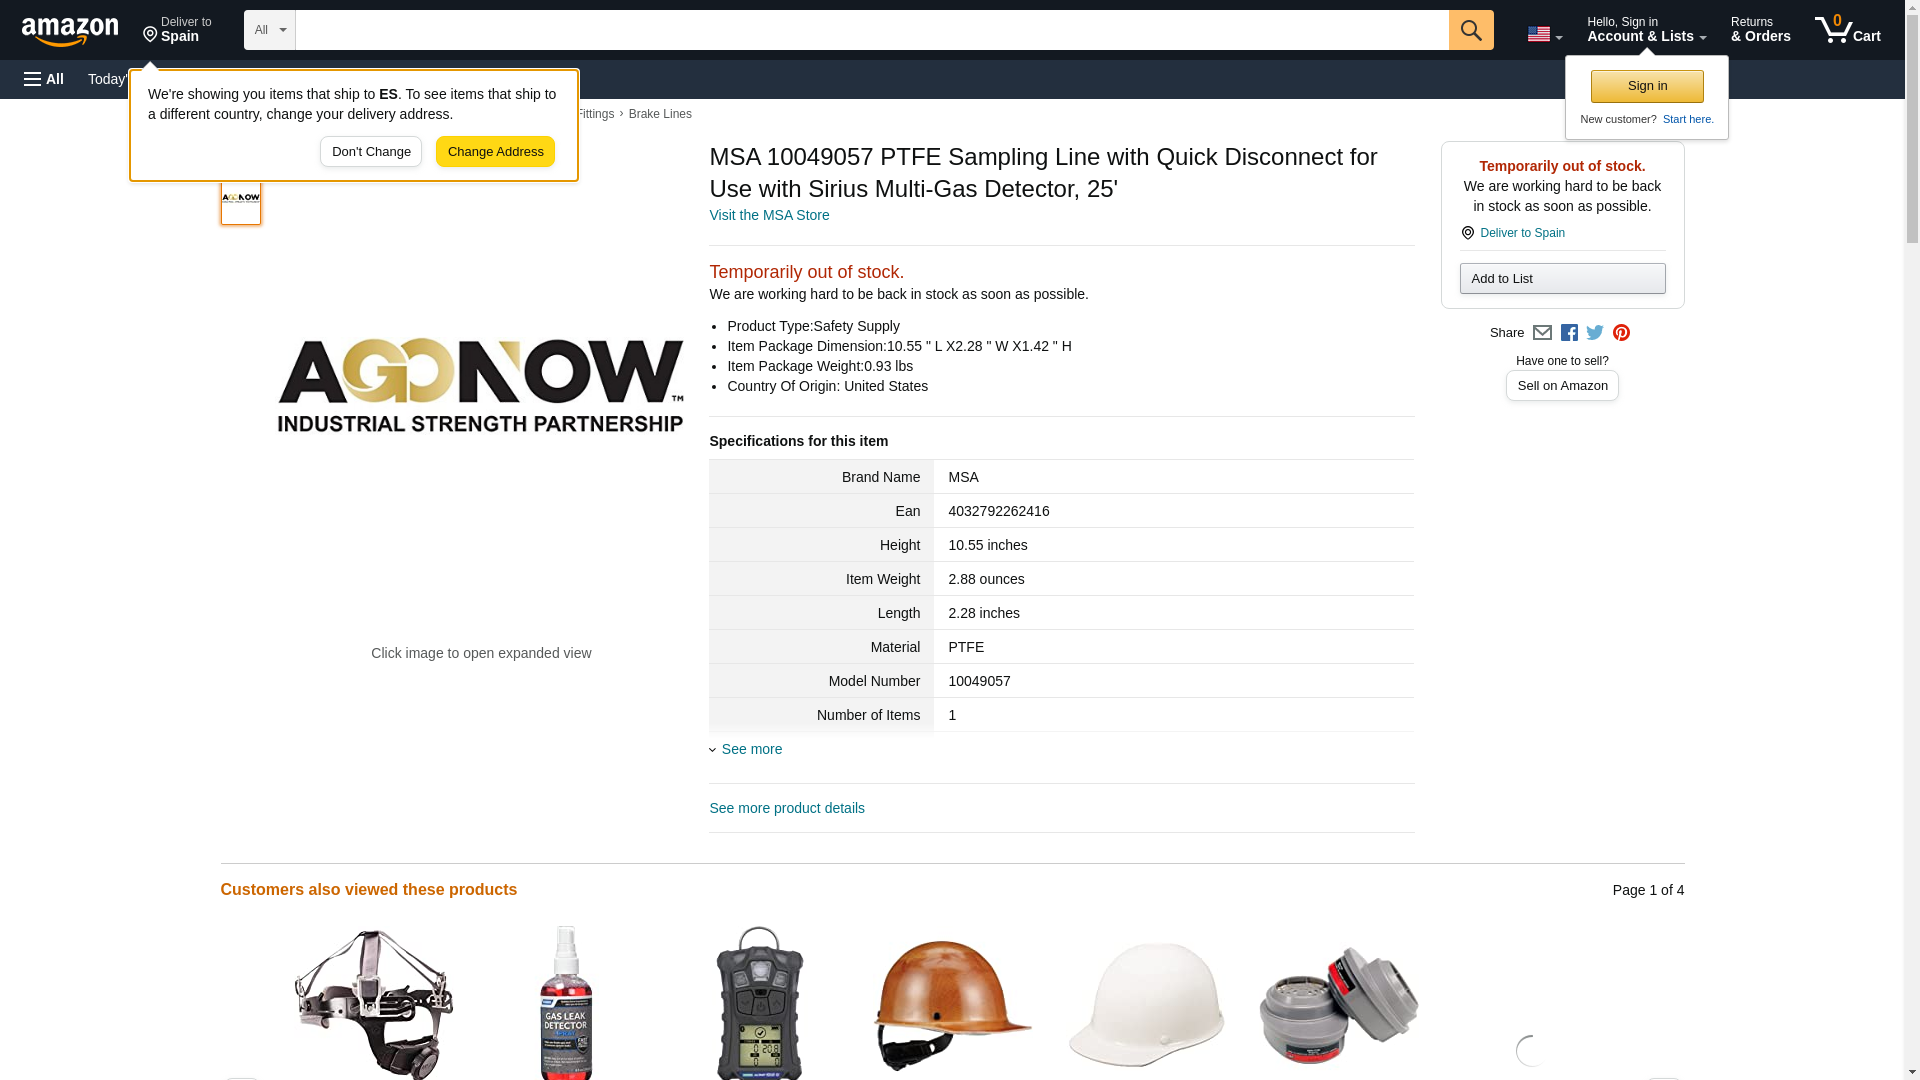Click the Amazon logo
1920x1080 pixels.
(x=70, y=31)
